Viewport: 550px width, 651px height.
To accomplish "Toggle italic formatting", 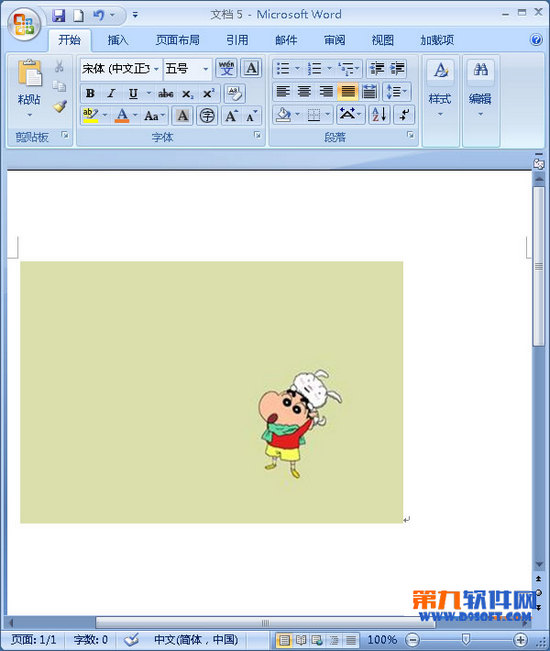I will pyautogui.click(x=111, y=93).
